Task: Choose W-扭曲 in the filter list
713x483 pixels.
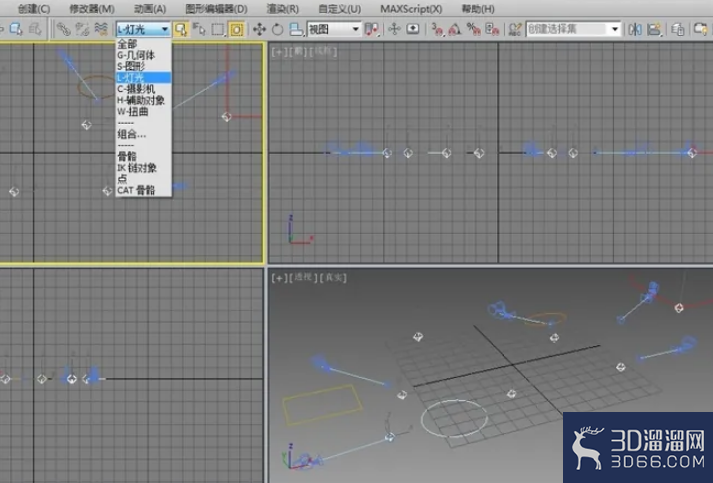Action: pyautogui.click(x=144, y=111)
